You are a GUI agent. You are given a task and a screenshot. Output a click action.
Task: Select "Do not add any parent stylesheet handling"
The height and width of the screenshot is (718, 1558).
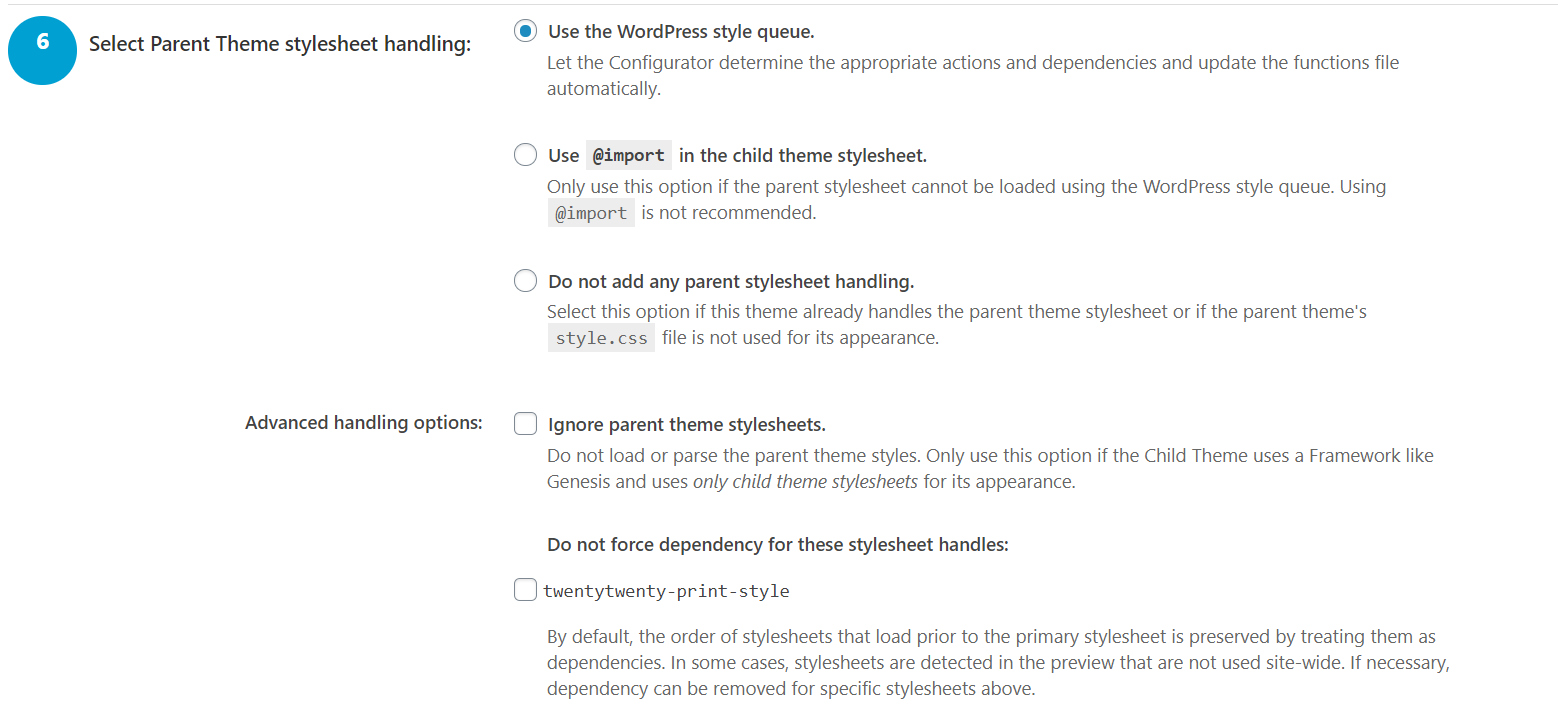[525, 280]
